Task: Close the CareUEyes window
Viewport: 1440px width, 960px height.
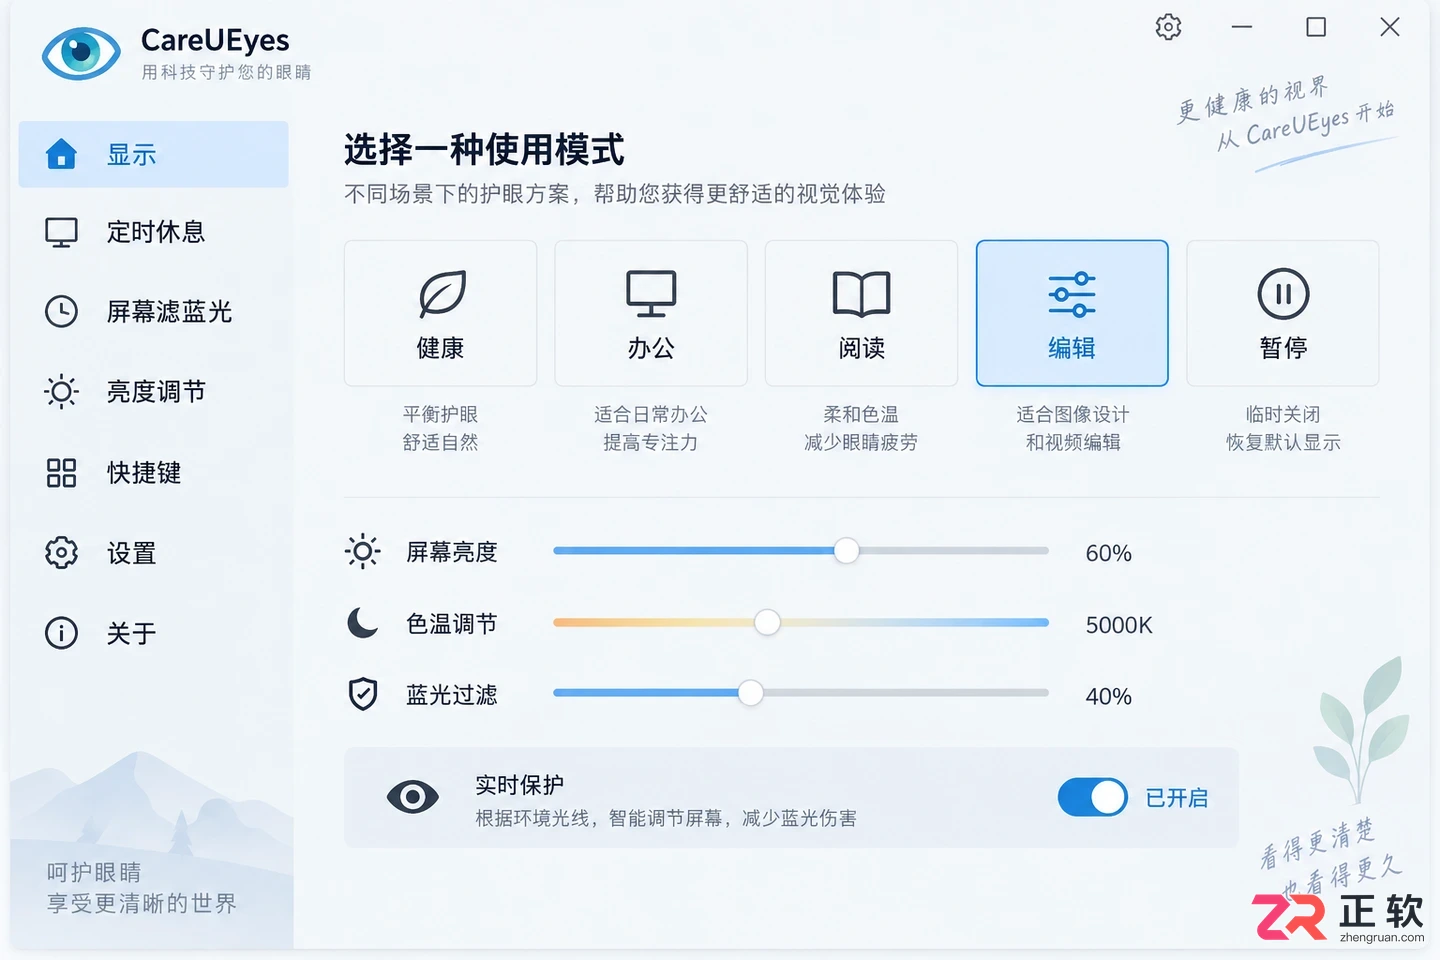Action: [x=1390, y=27]
